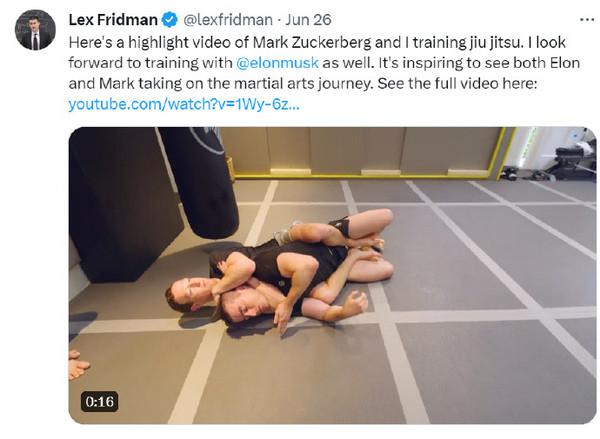Play the jiu jitsu training video
600x439 pixels.
pyautogui.click(x=332, y=275)
